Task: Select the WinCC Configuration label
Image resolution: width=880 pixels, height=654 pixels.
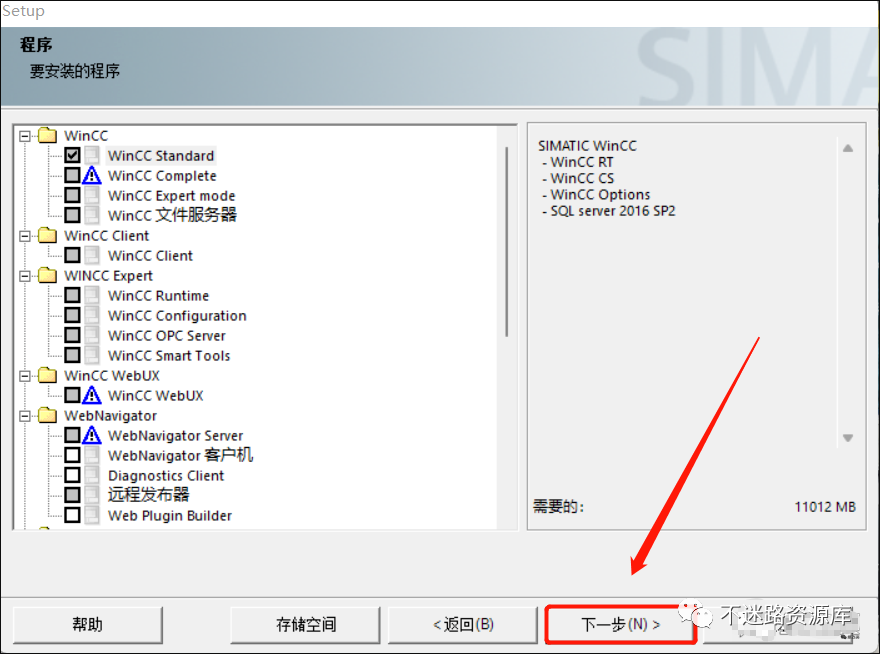Action: click(x=177, y=315)
